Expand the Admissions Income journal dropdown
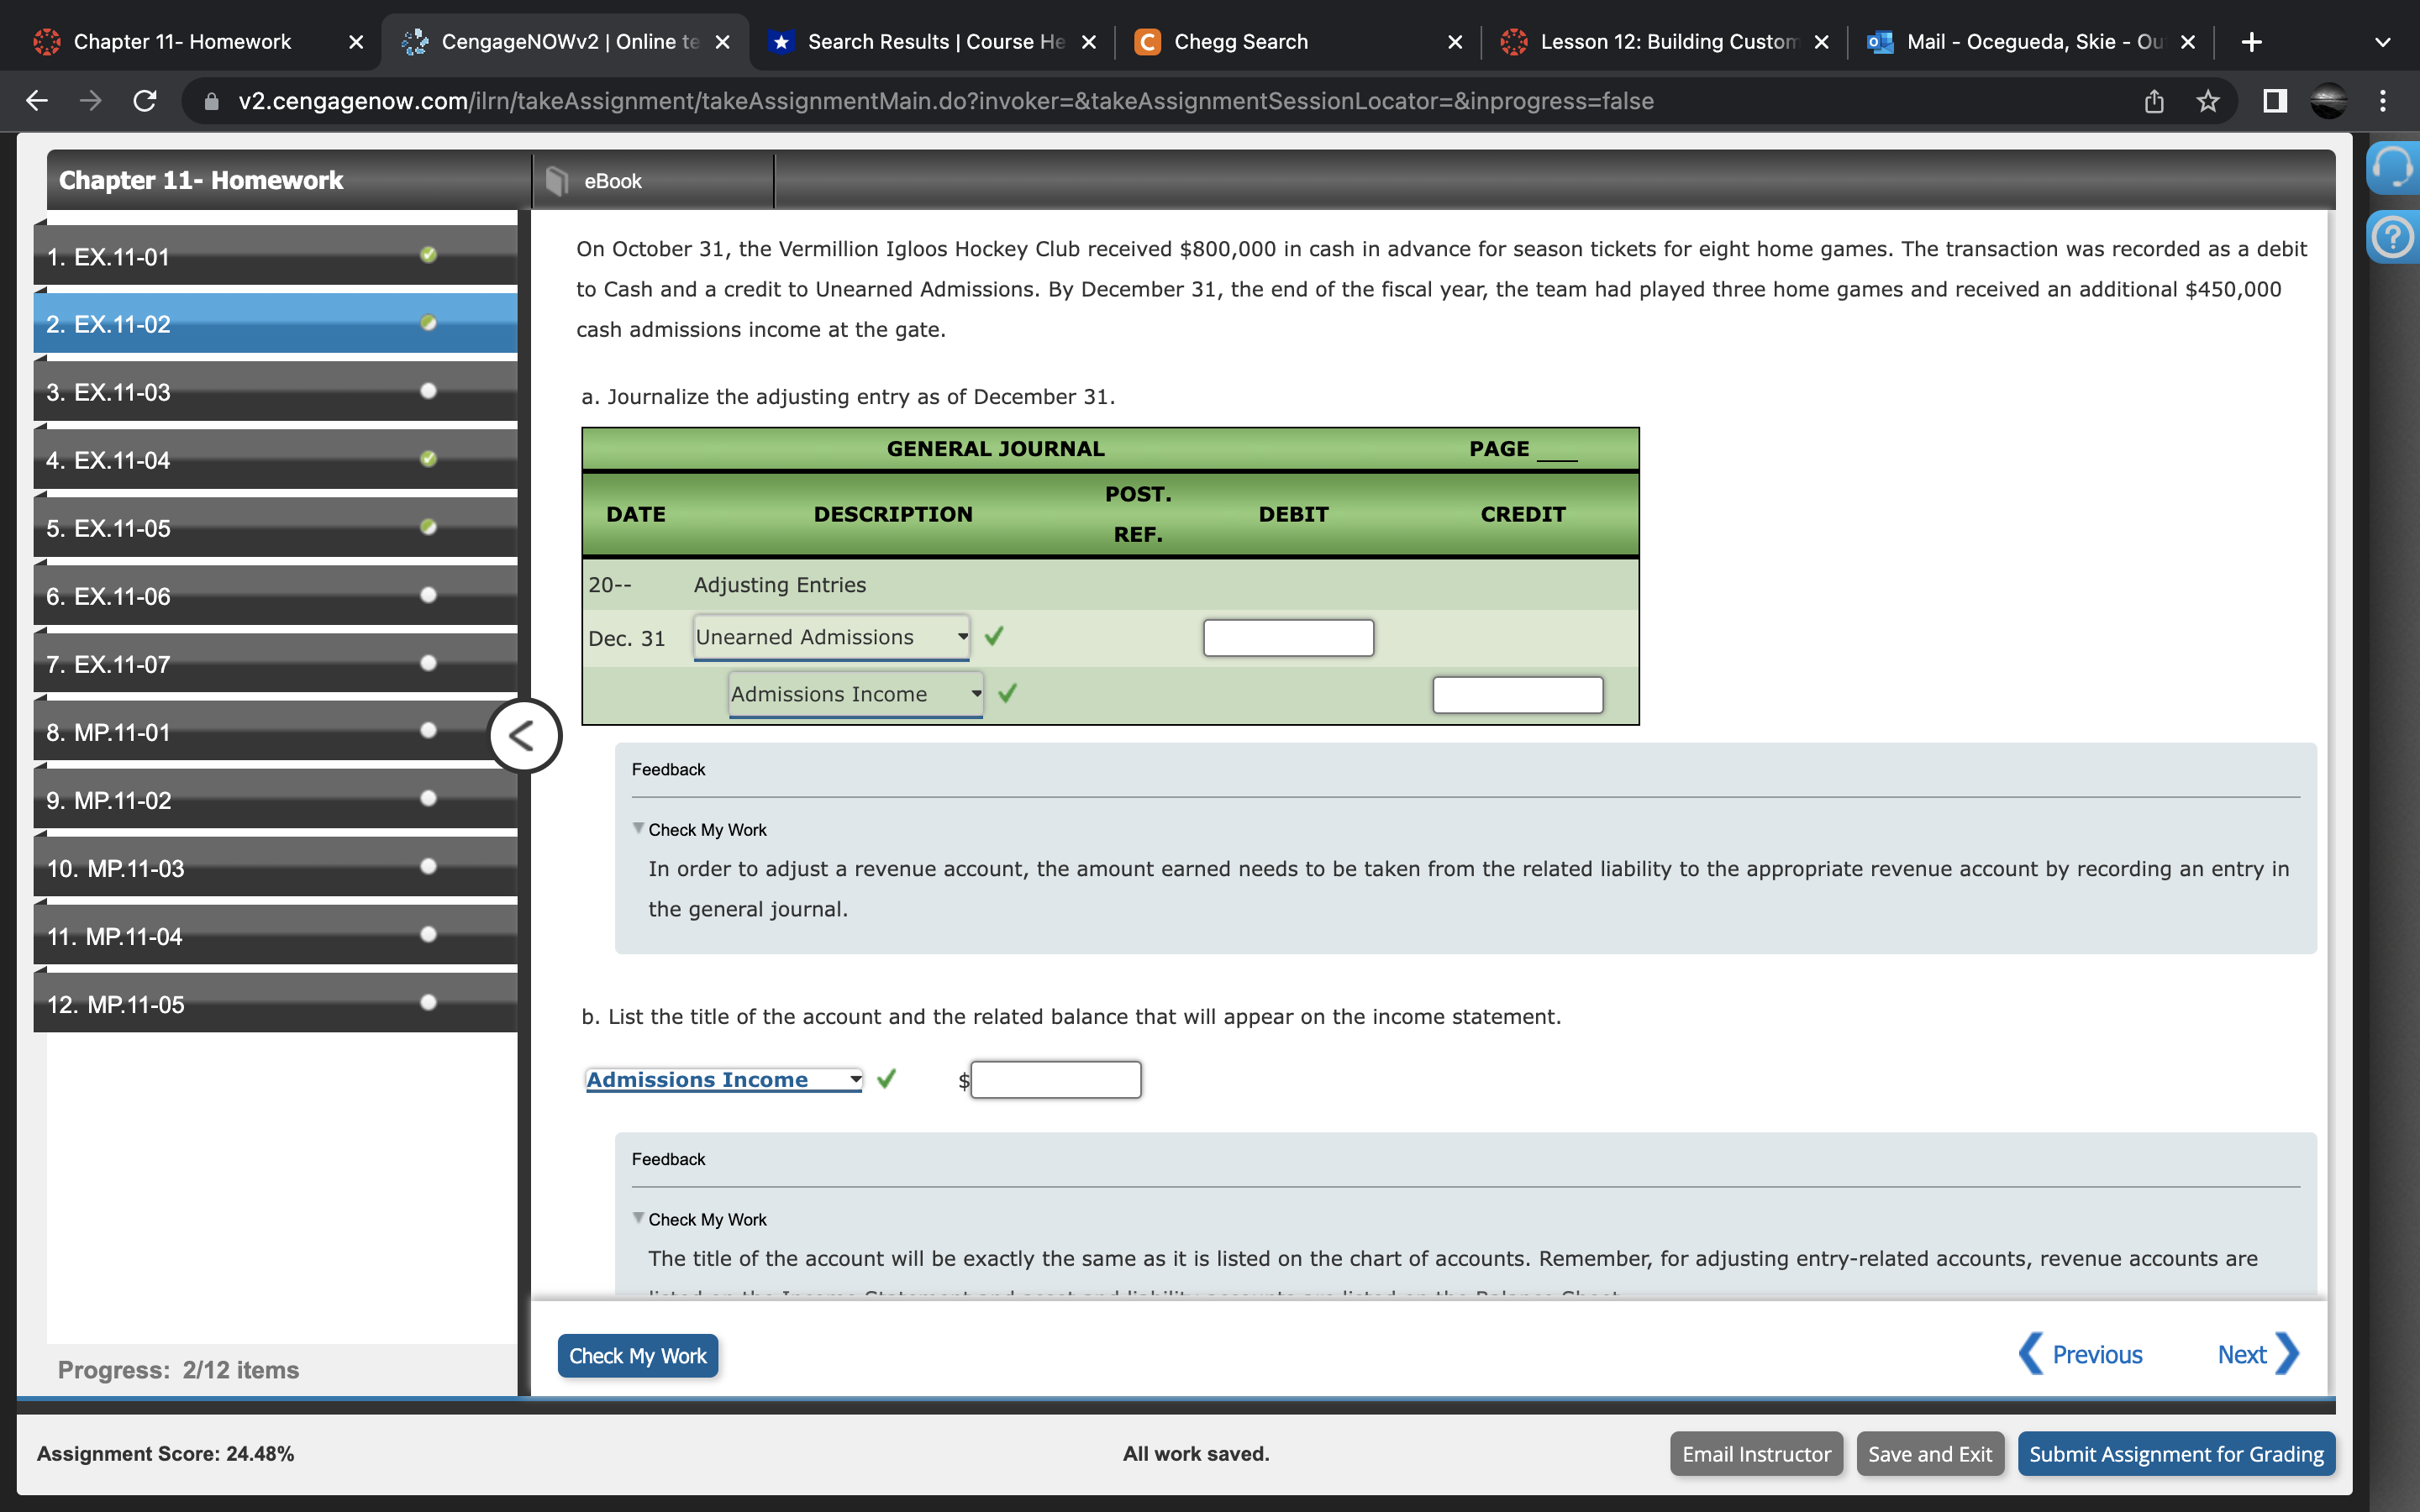This screenshot has height=1512, width=2420. [855, 694]
